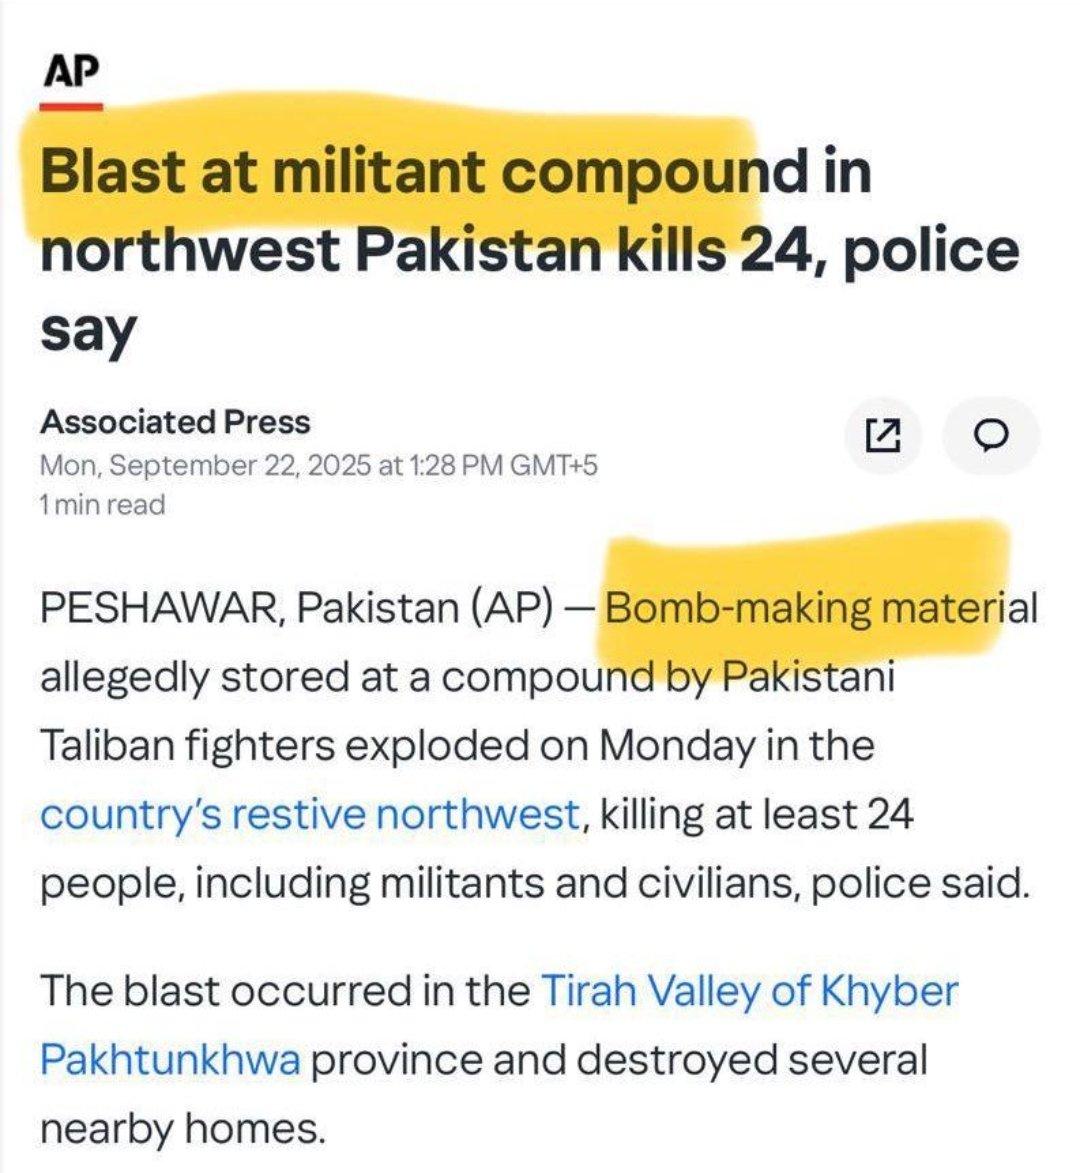Open the share / external link icon
Viewport: 1080px width, 1173px height.
pyautogui.click(x=883, y=436)
